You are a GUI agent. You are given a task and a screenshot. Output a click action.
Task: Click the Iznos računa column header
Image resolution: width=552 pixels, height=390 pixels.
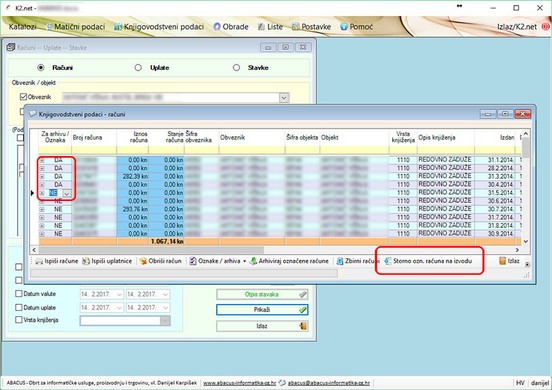tap(132, 137)
